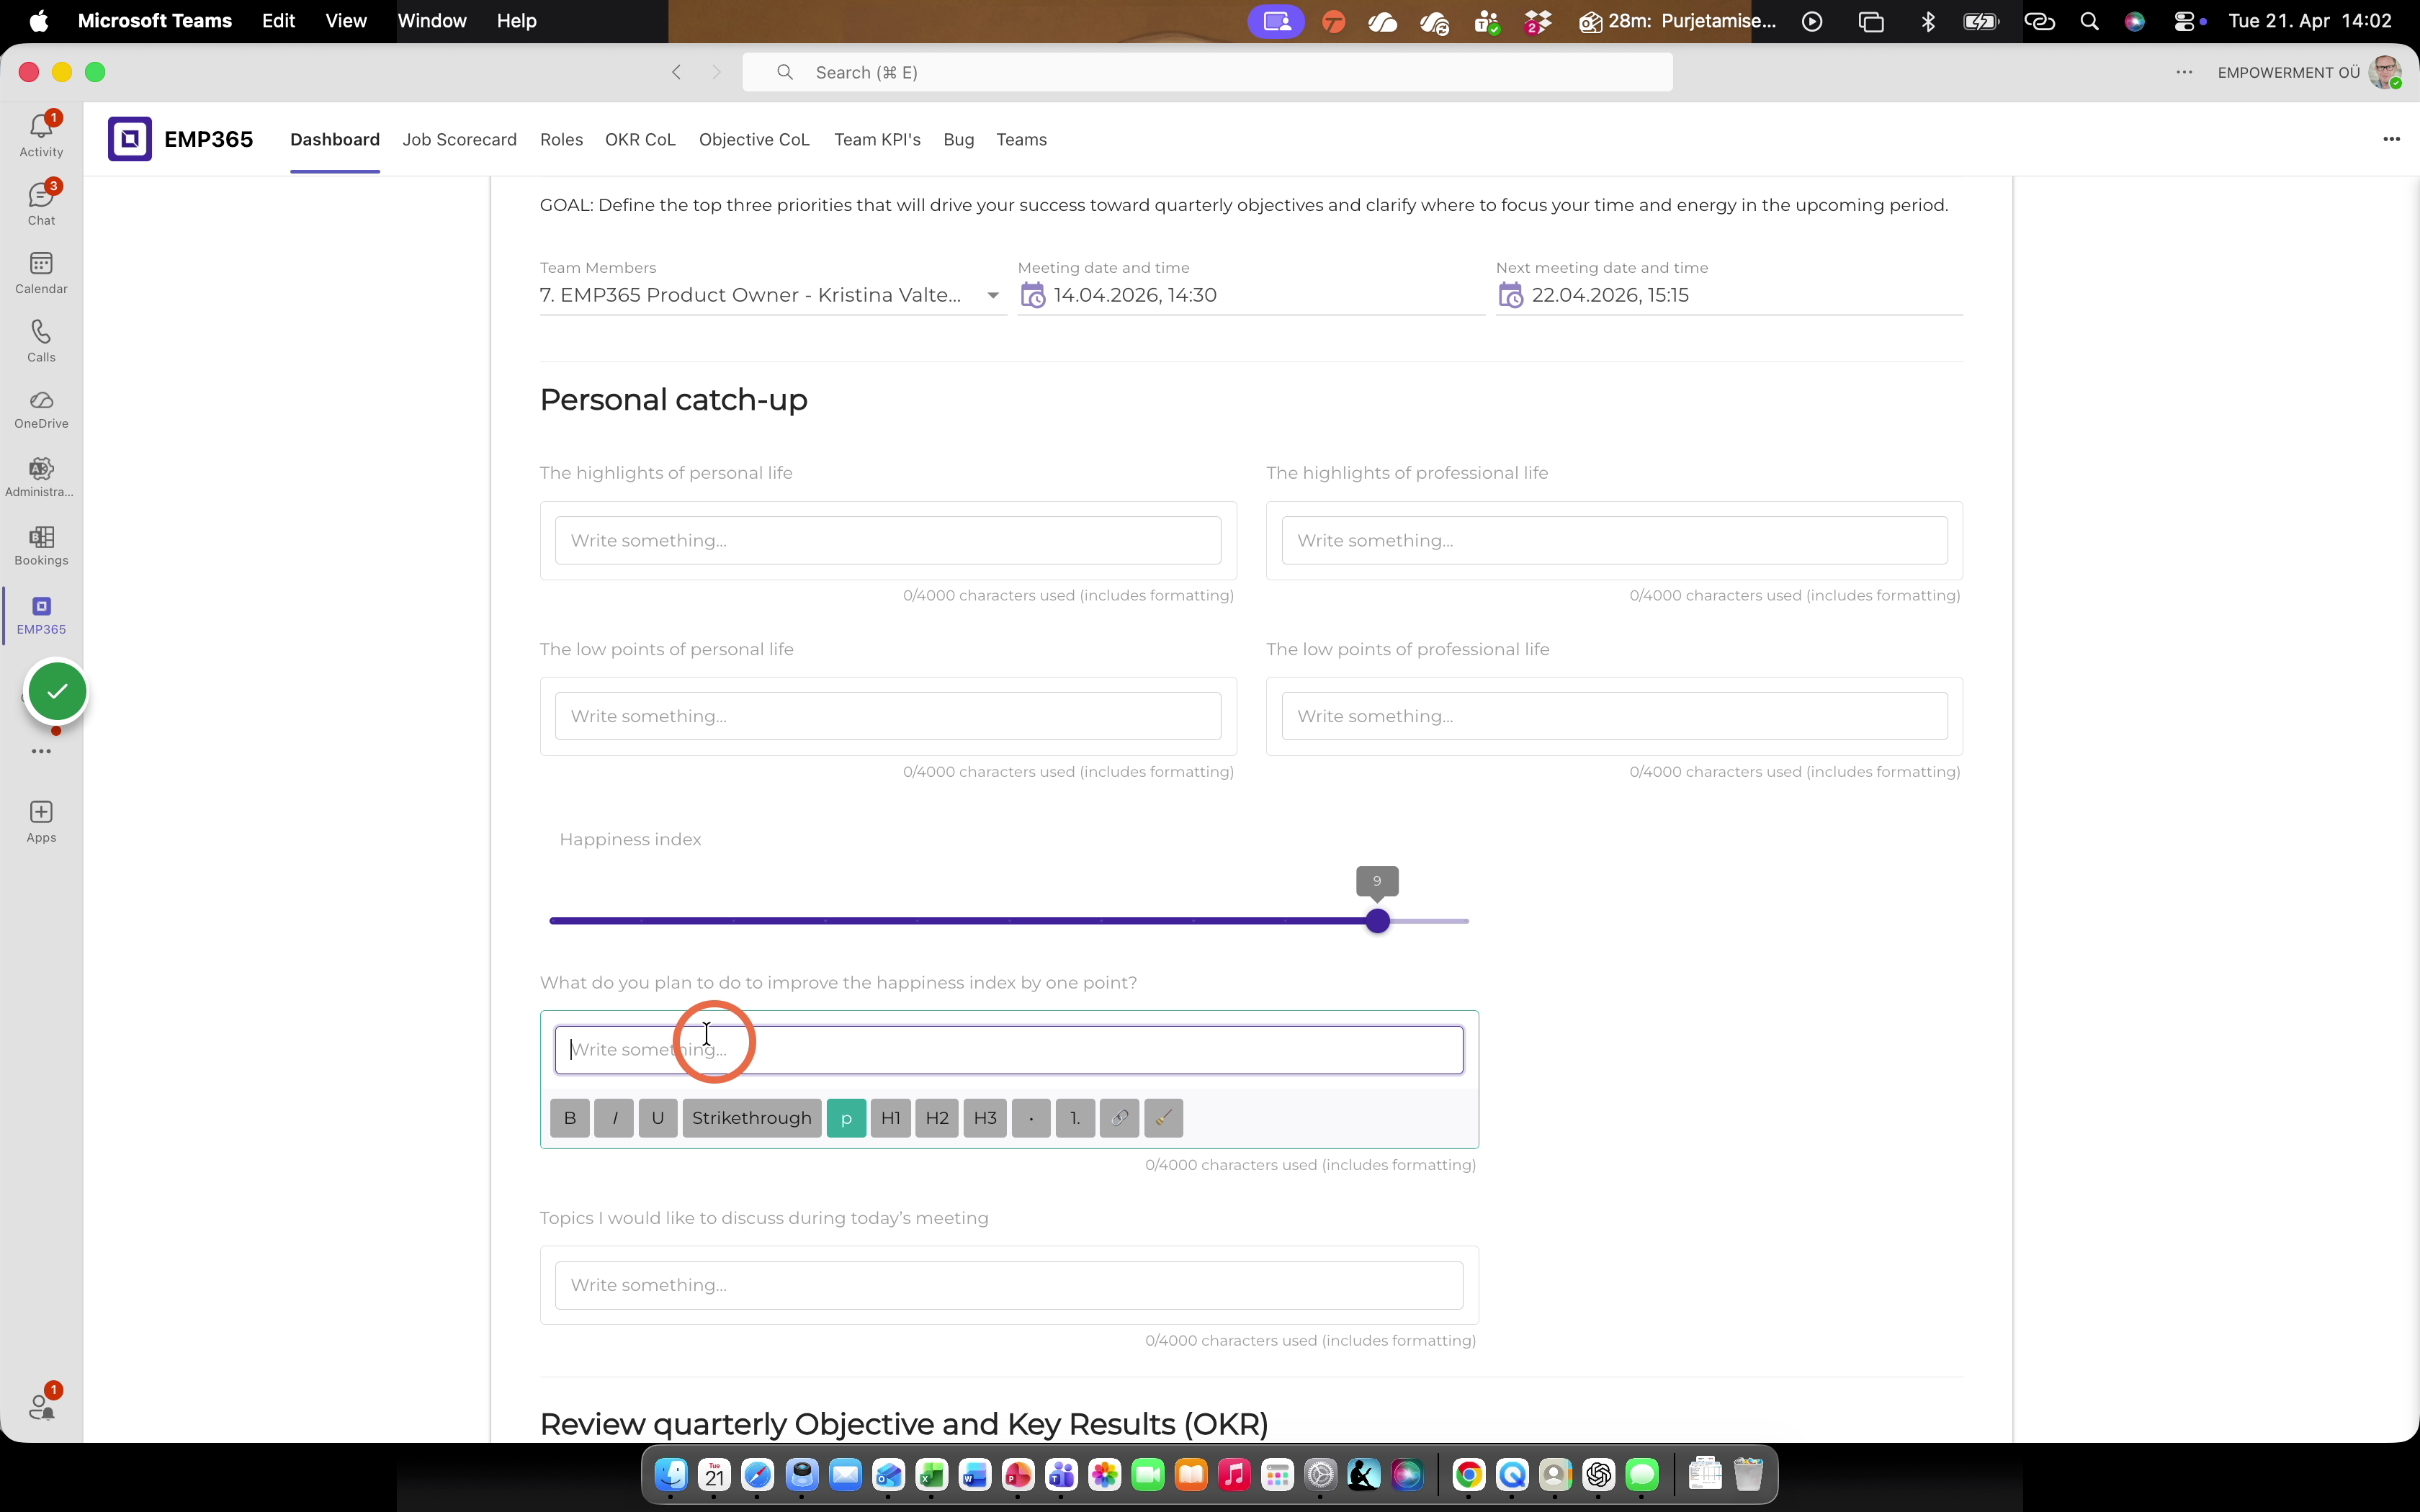This screenshot has height=1512, width=2420.
Task: Show more sidebar apps ellipsis
Action: coord(41,751)
